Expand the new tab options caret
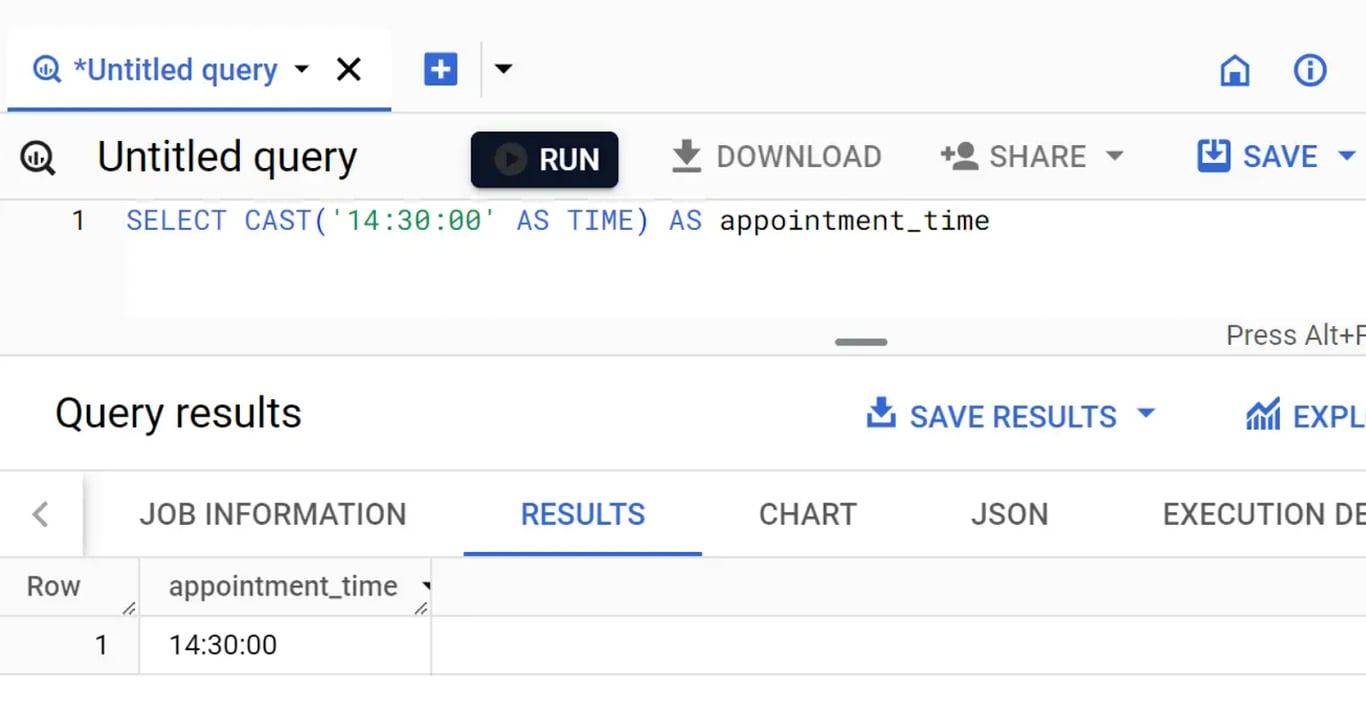The image size is (1366, 715). tap(503, 69)
